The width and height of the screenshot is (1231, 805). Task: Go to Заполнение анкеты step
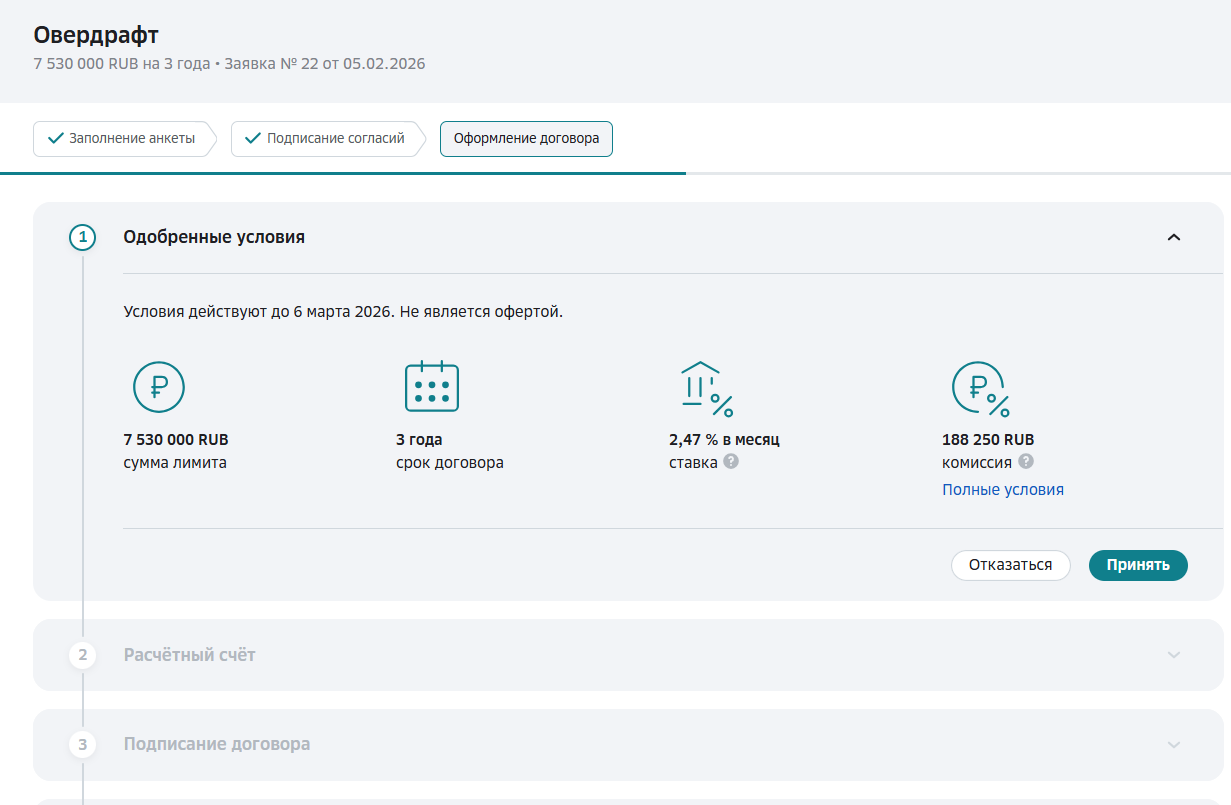(x=125, y=139)
